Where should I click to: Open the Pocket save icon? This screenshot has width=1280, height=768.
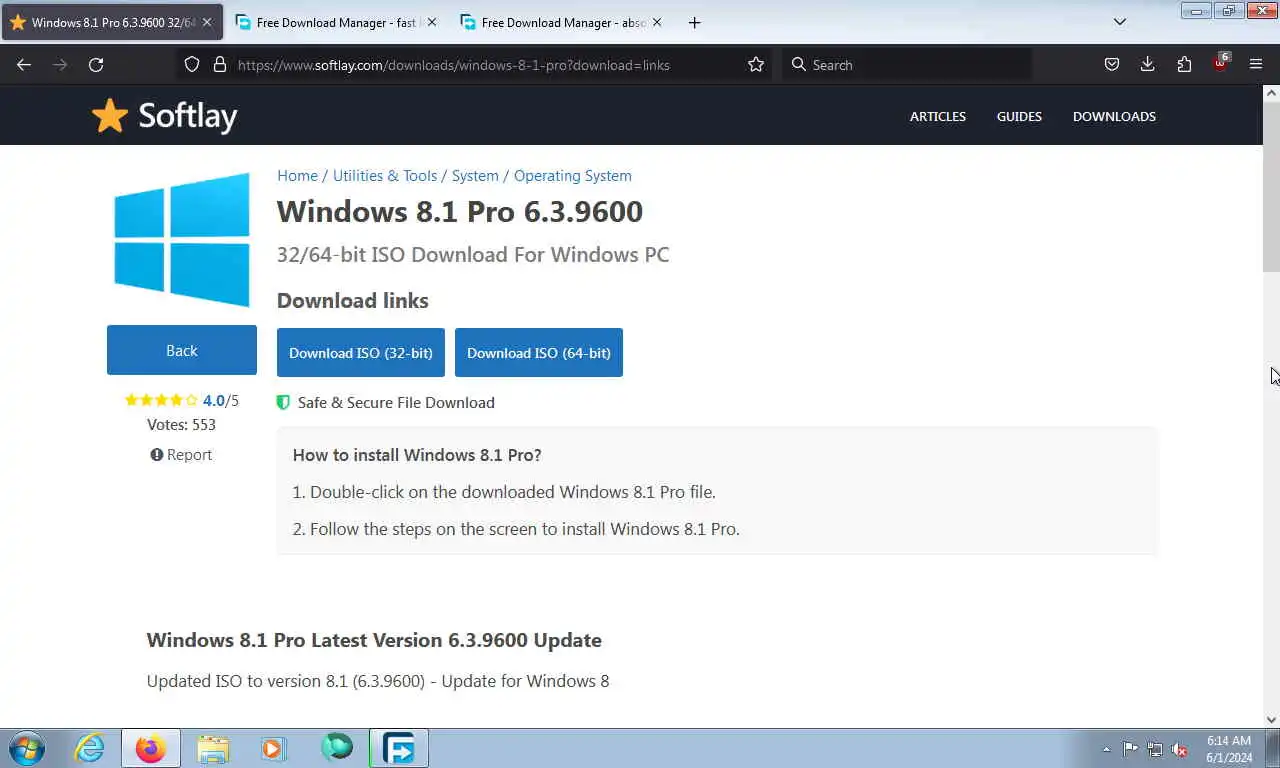click(x=1111, y=65)
